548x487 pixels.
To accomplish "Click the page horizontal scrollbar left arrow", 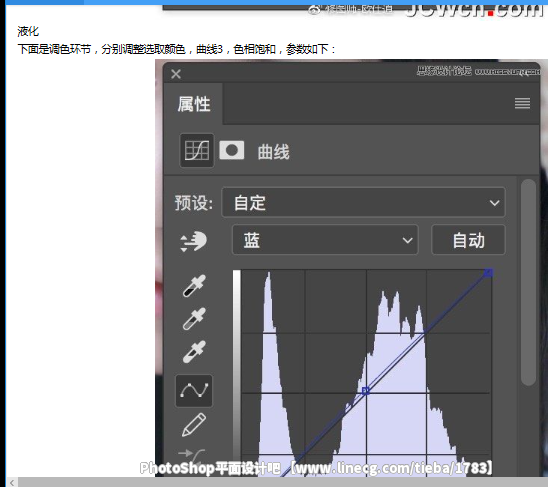I will tap(12, 482).
